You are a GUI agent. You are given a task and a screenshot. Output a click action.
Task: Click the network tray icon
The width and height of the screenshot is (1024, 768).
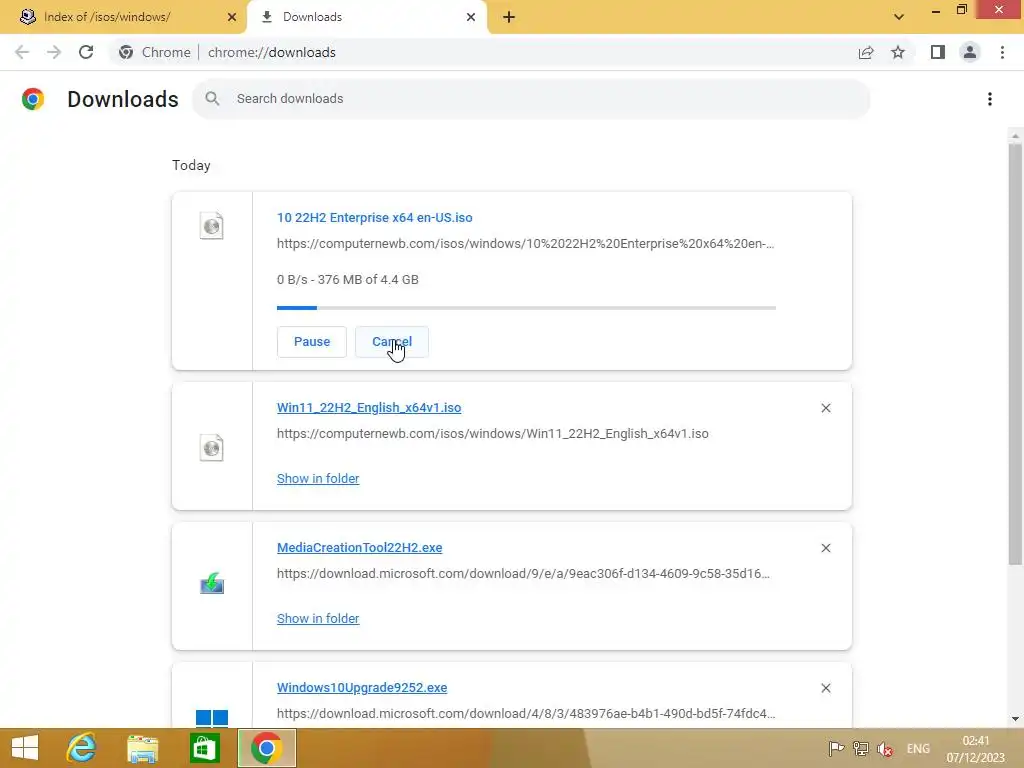[x=861, y=748]
